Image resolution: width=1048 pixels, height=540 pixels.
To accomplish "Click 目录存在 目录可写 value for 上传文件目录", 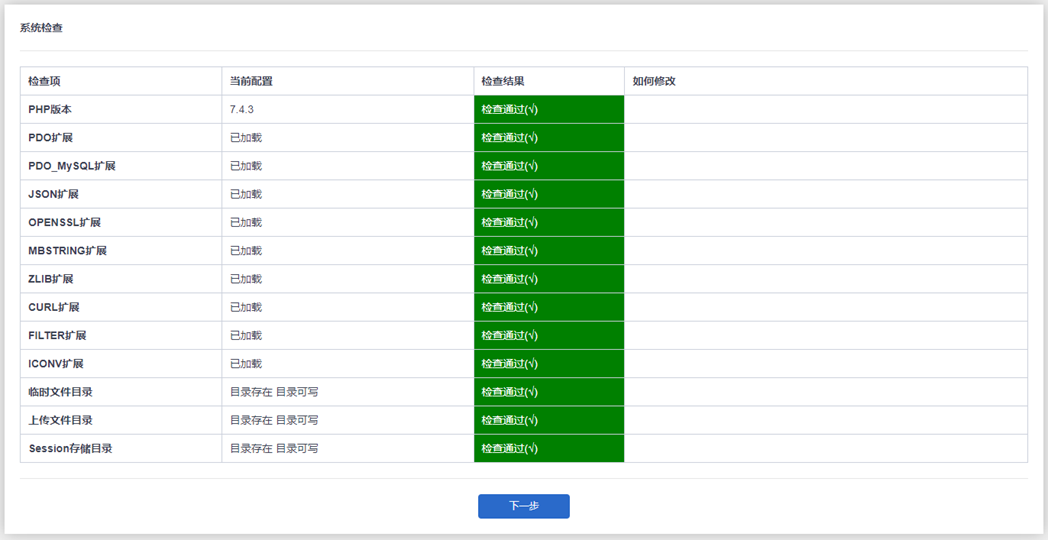I will coord(274,420).
